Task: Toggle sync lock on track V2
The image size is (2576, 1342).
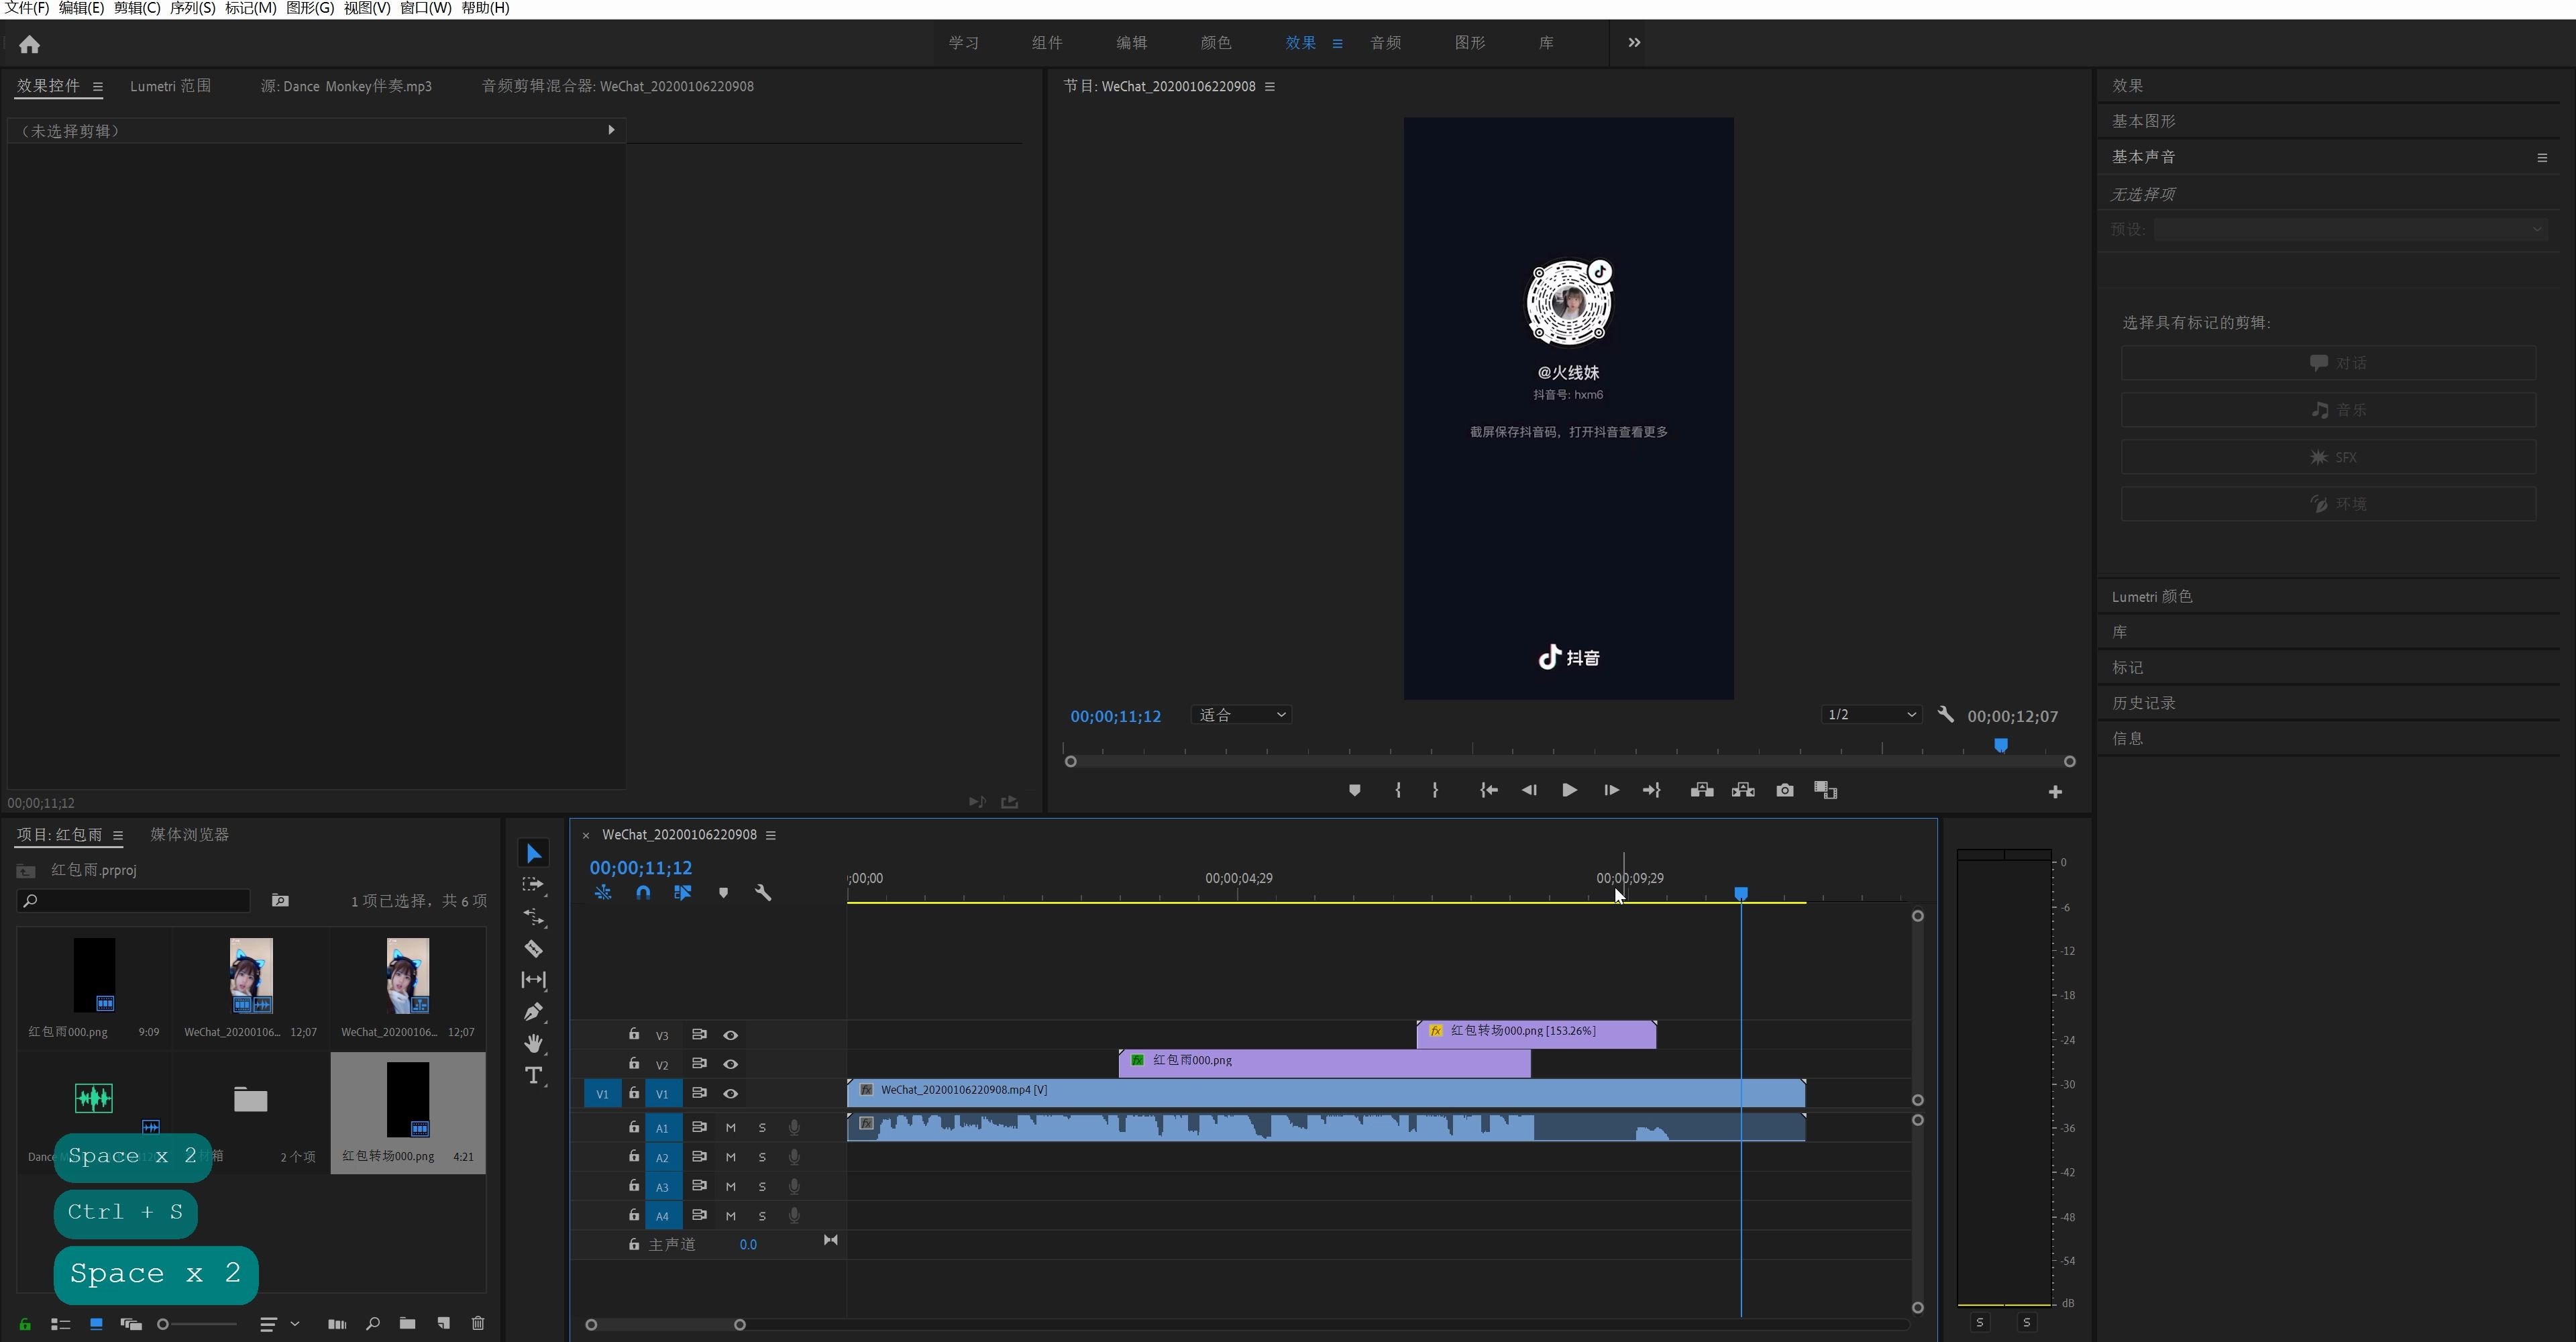Action: click(699, 1063)
